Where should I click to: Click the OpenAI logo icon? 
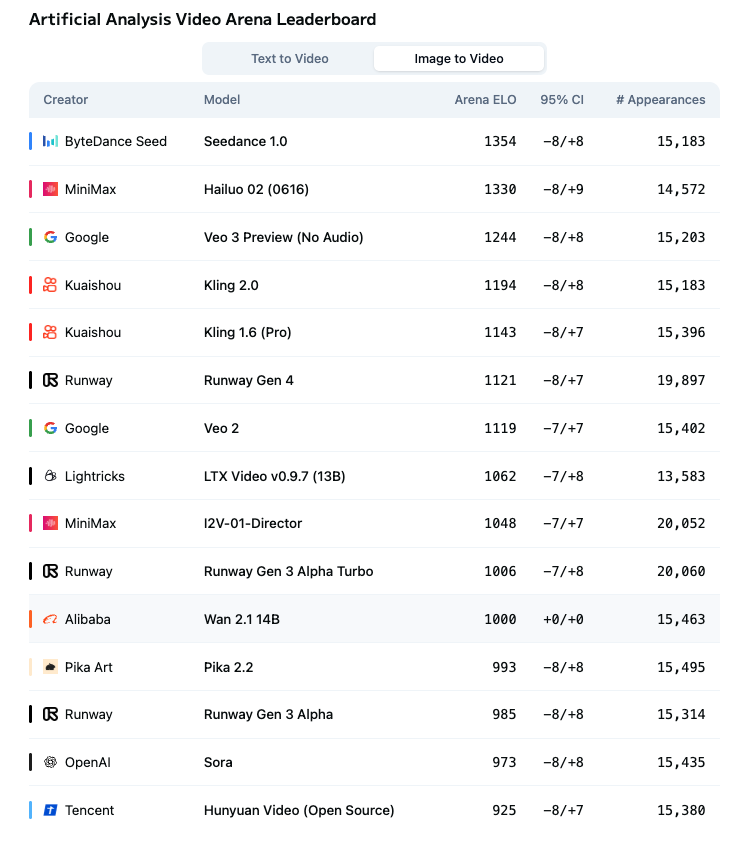click(50, 762)
